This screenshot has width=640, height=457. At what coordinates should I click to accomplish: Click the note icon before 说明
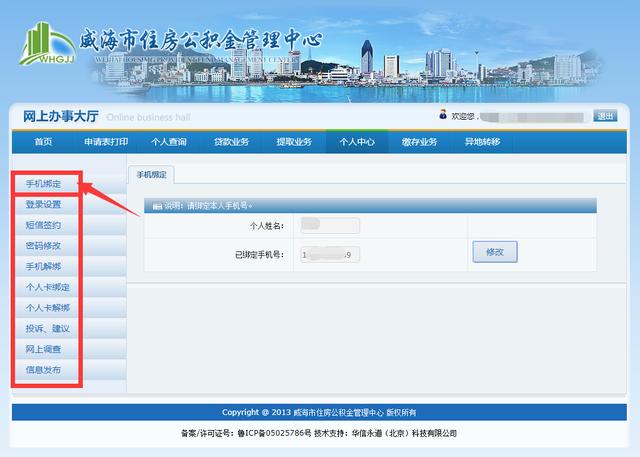point(157,206)
